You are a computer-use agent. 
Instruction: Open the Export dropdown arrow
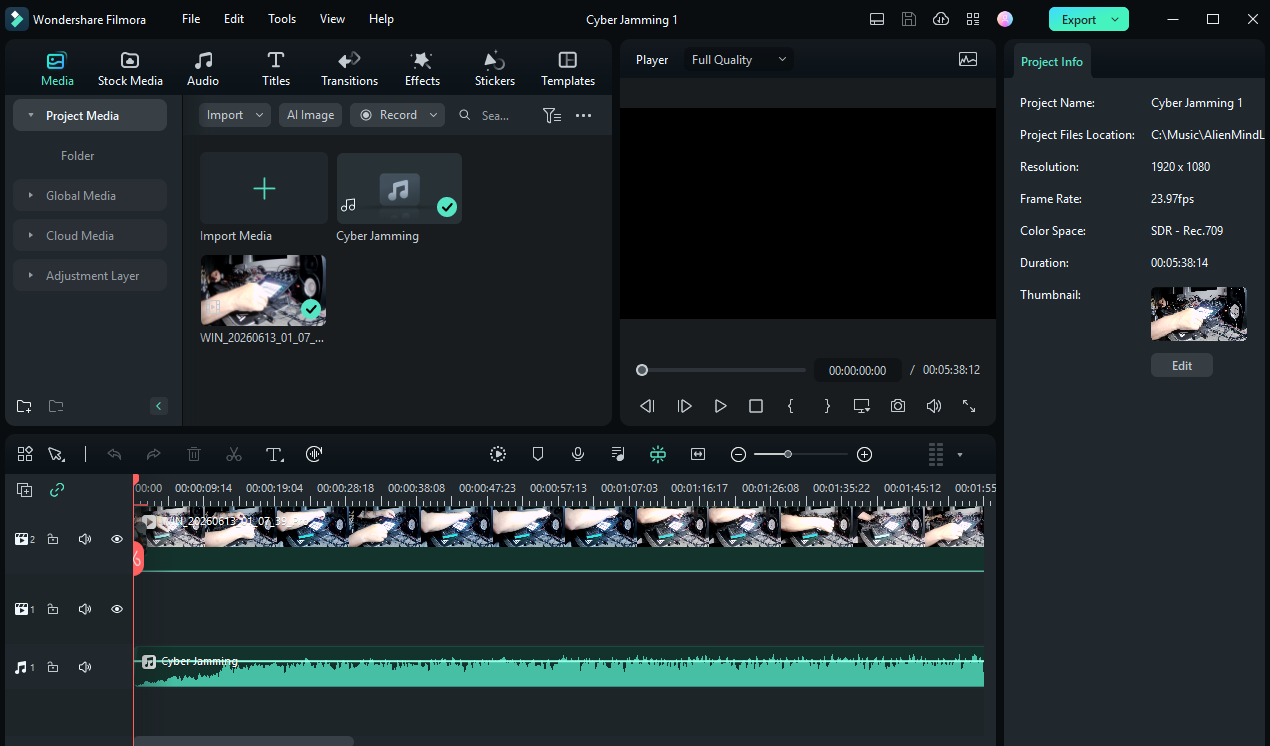(1115, 19)
